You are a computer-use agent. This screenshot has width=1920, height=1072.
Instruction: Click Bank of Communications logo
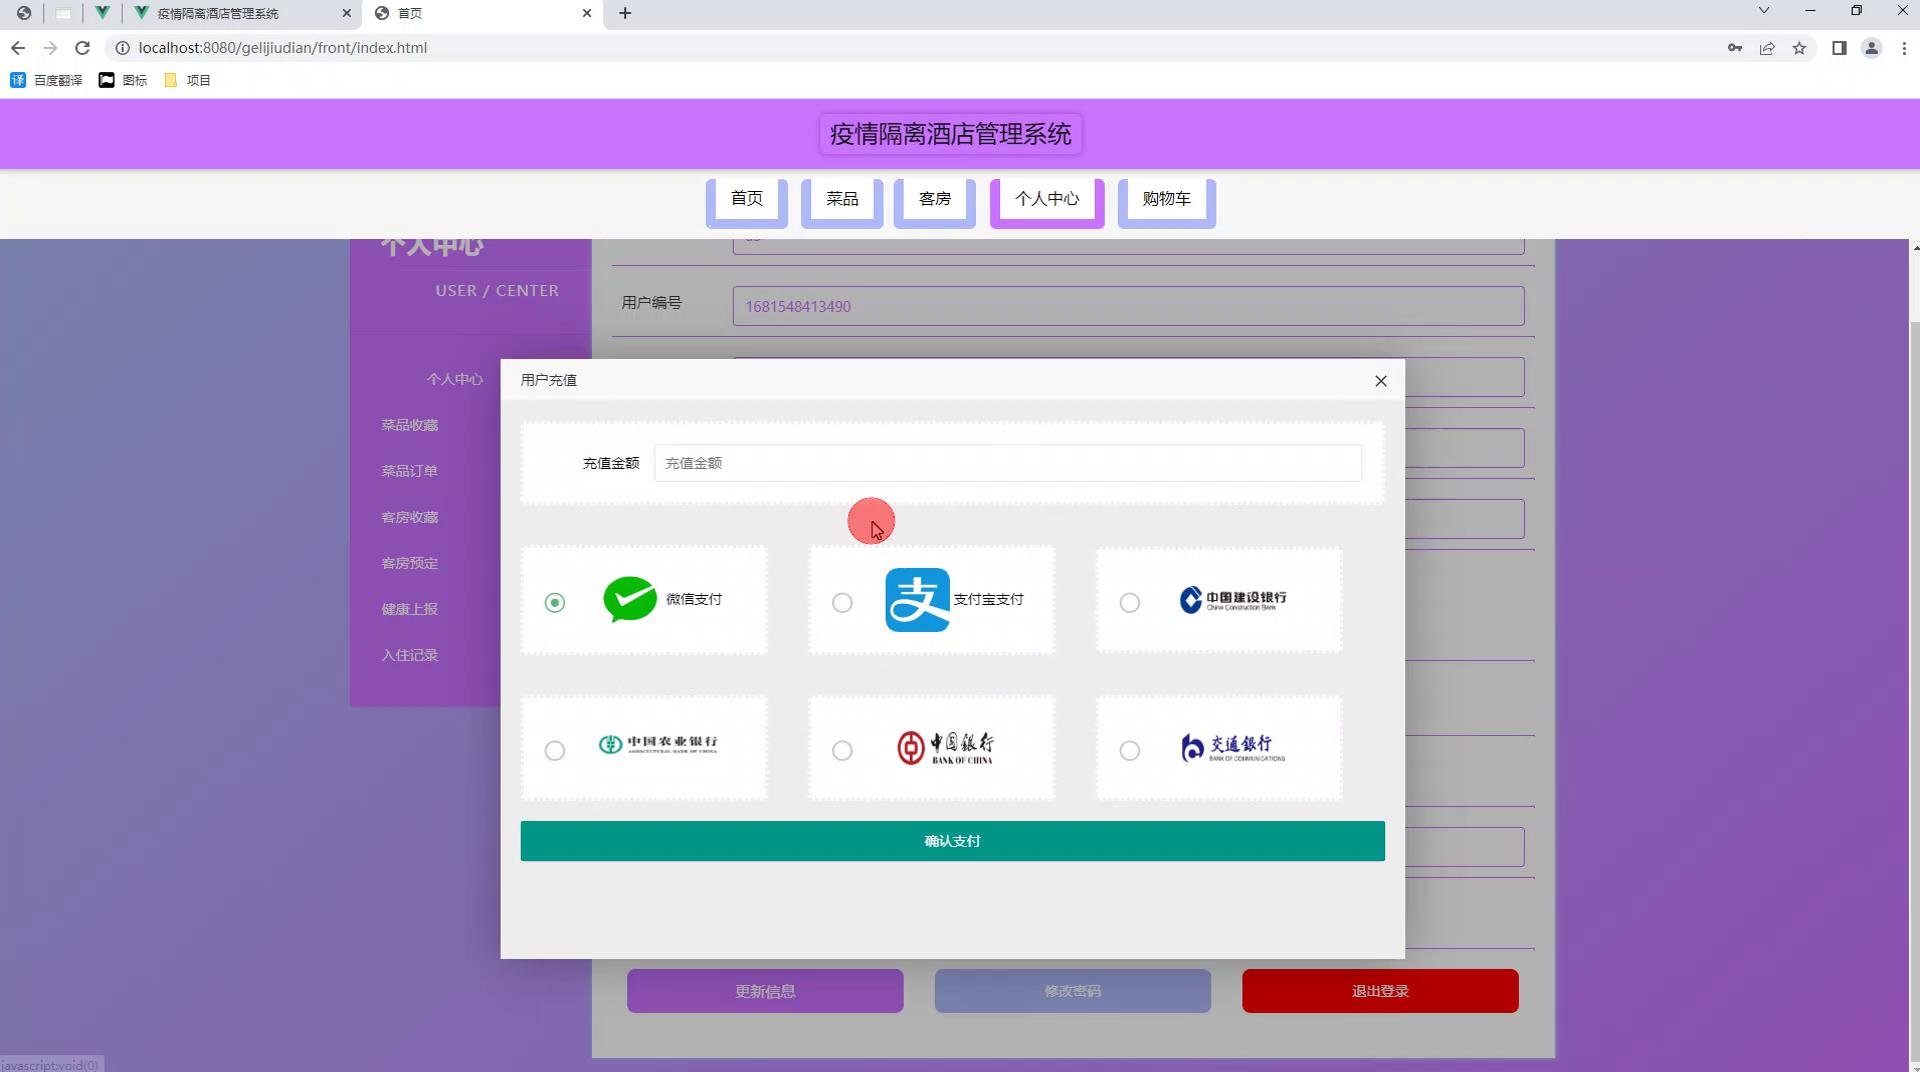click(x=1232, y=747)
